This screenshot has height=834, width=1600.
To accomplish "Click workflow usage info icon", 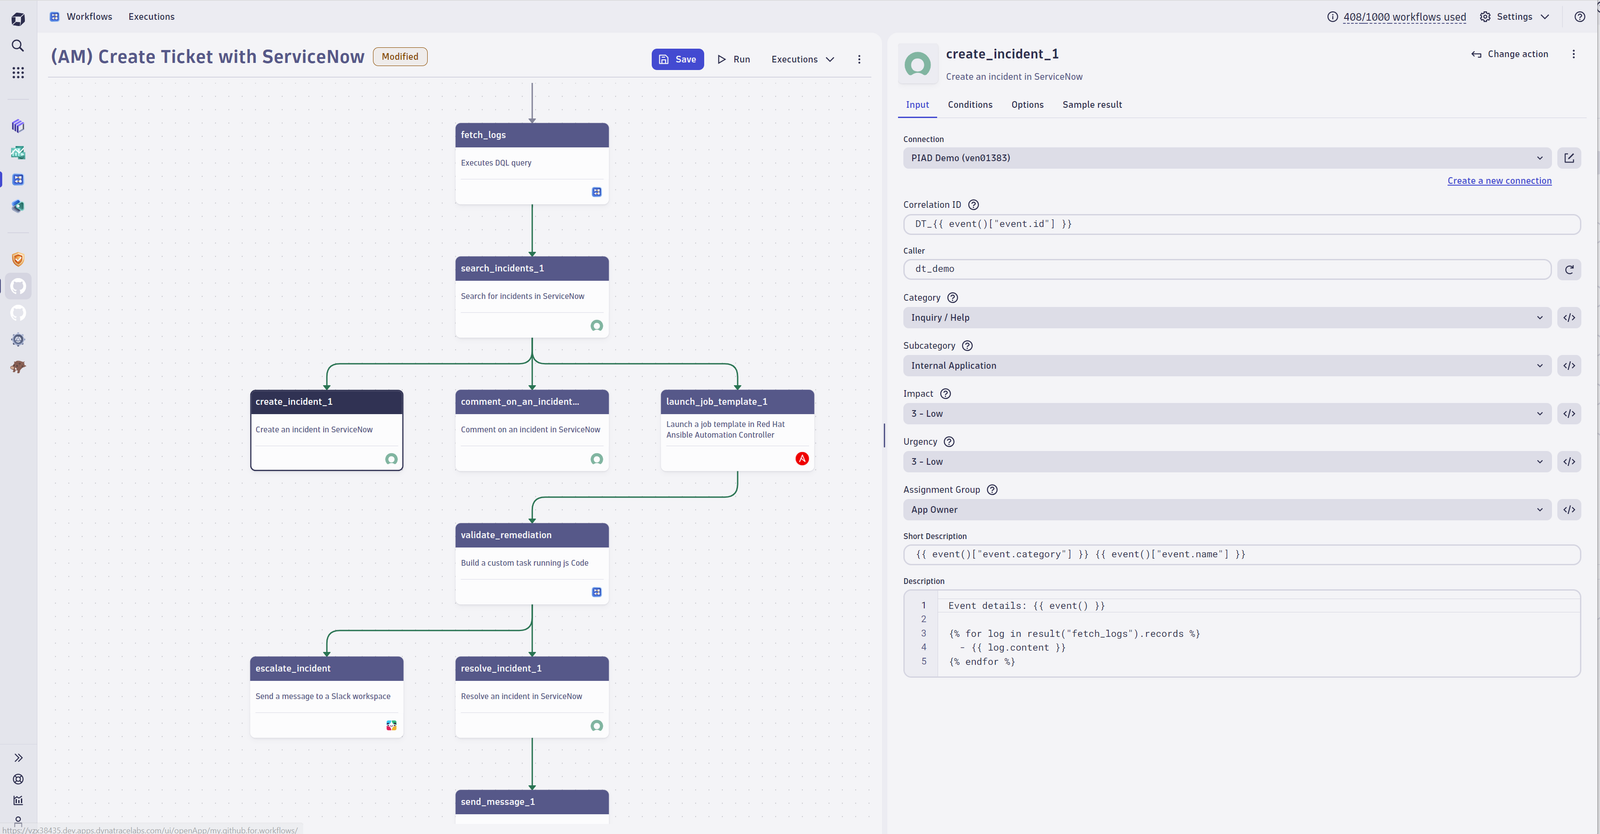I will [1332, 17].
